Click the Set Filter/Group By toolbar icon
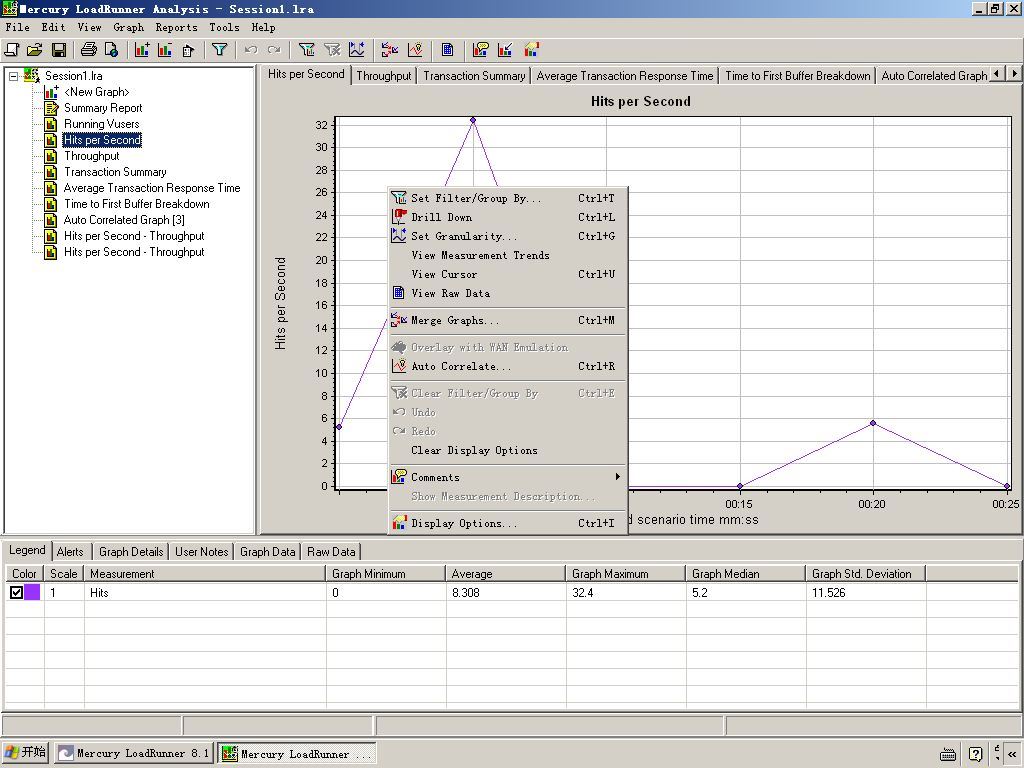 pos(306,50)
